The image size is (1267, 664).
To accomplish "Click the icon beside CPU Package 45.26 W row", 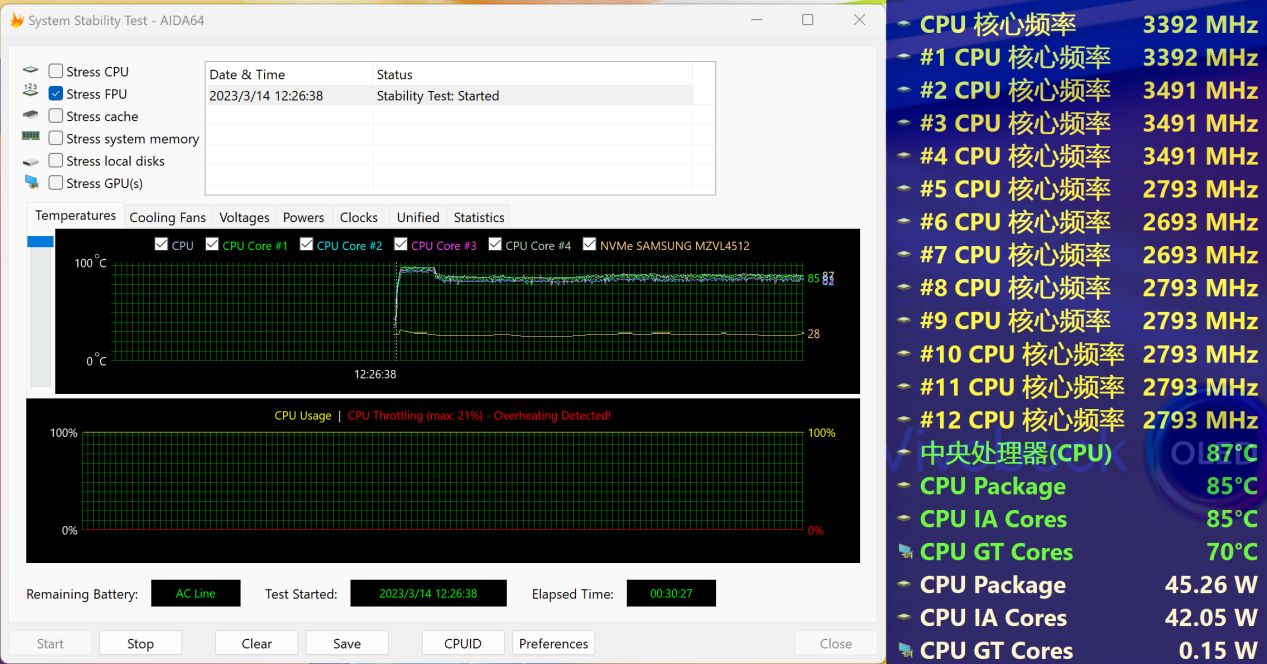I will click(x=904, y=586).
